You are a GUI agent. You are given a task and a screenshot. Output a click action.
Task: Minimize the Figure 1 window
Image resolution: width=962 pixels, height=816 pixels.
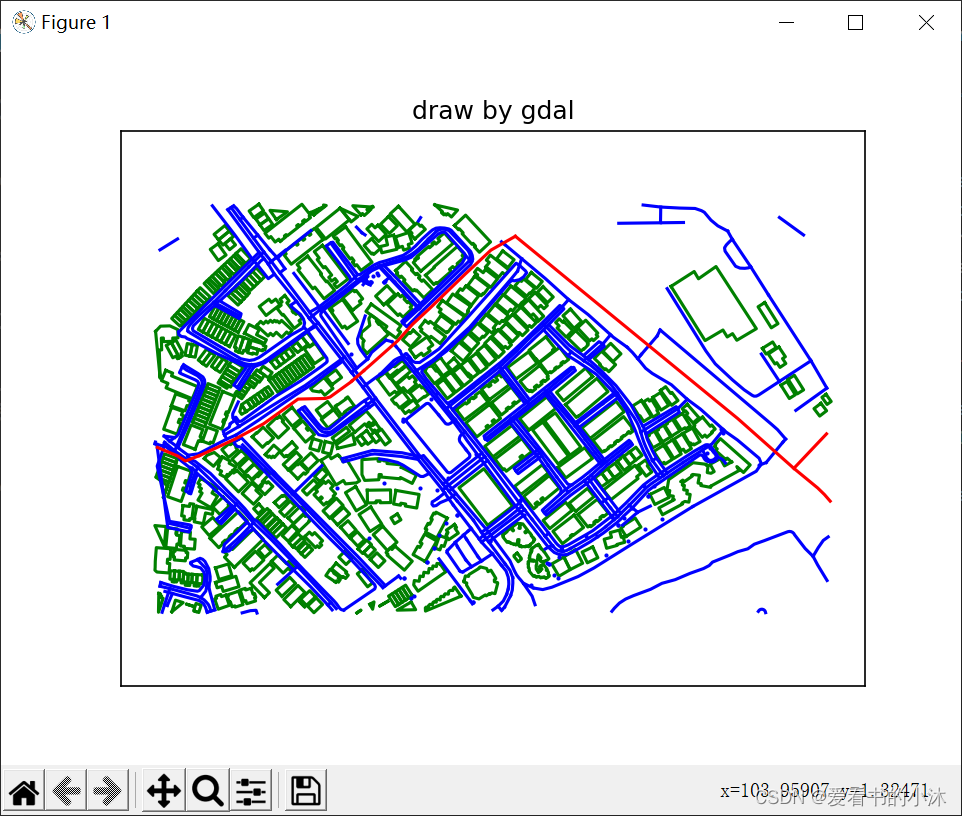click(x=787, y=23)
